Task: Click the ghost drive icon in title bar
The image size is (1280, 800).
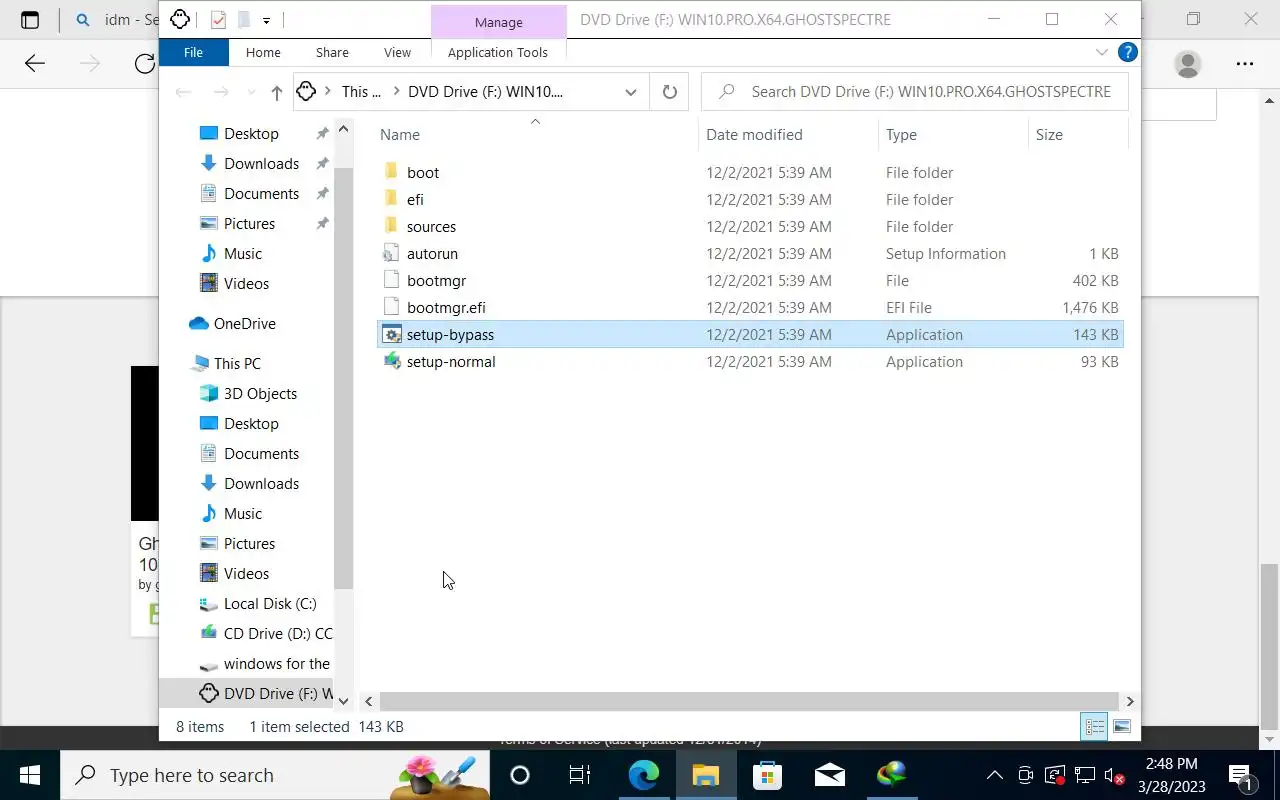Action: 180,19
